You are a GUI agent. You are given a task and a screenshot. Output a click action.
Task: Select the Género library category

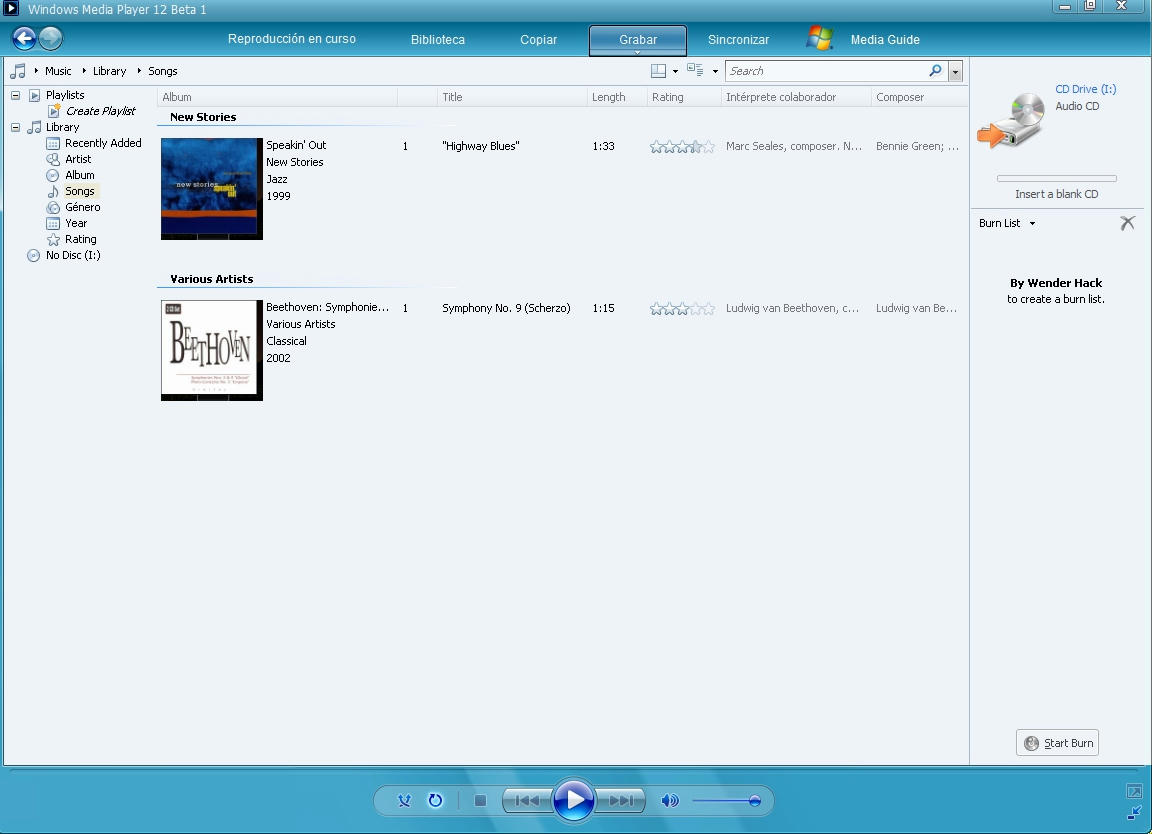pos(84,207)
